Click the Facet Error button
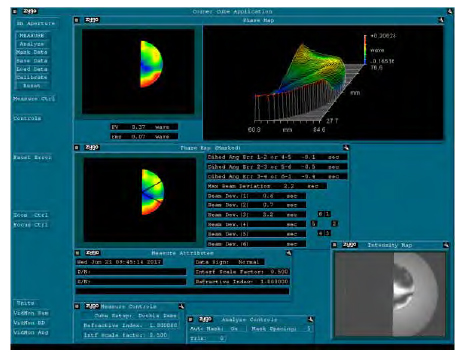468x360 pixels. [32, 158]
